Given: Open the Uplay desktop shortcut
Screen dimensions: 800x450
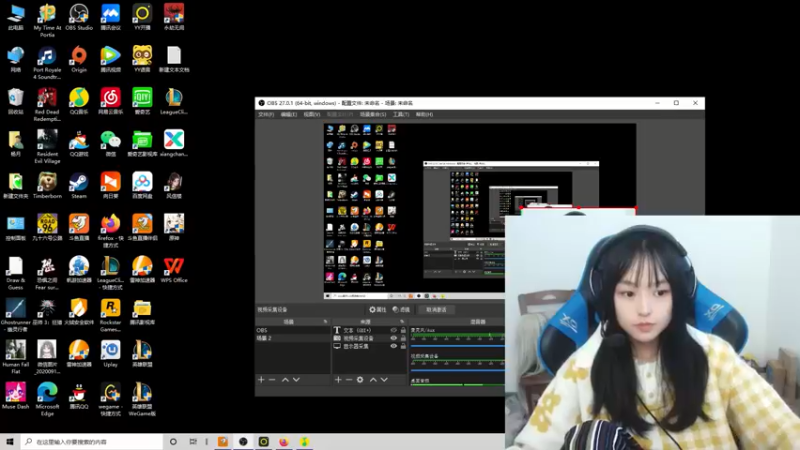Looking at the screenshot, I should coord(111,354).
